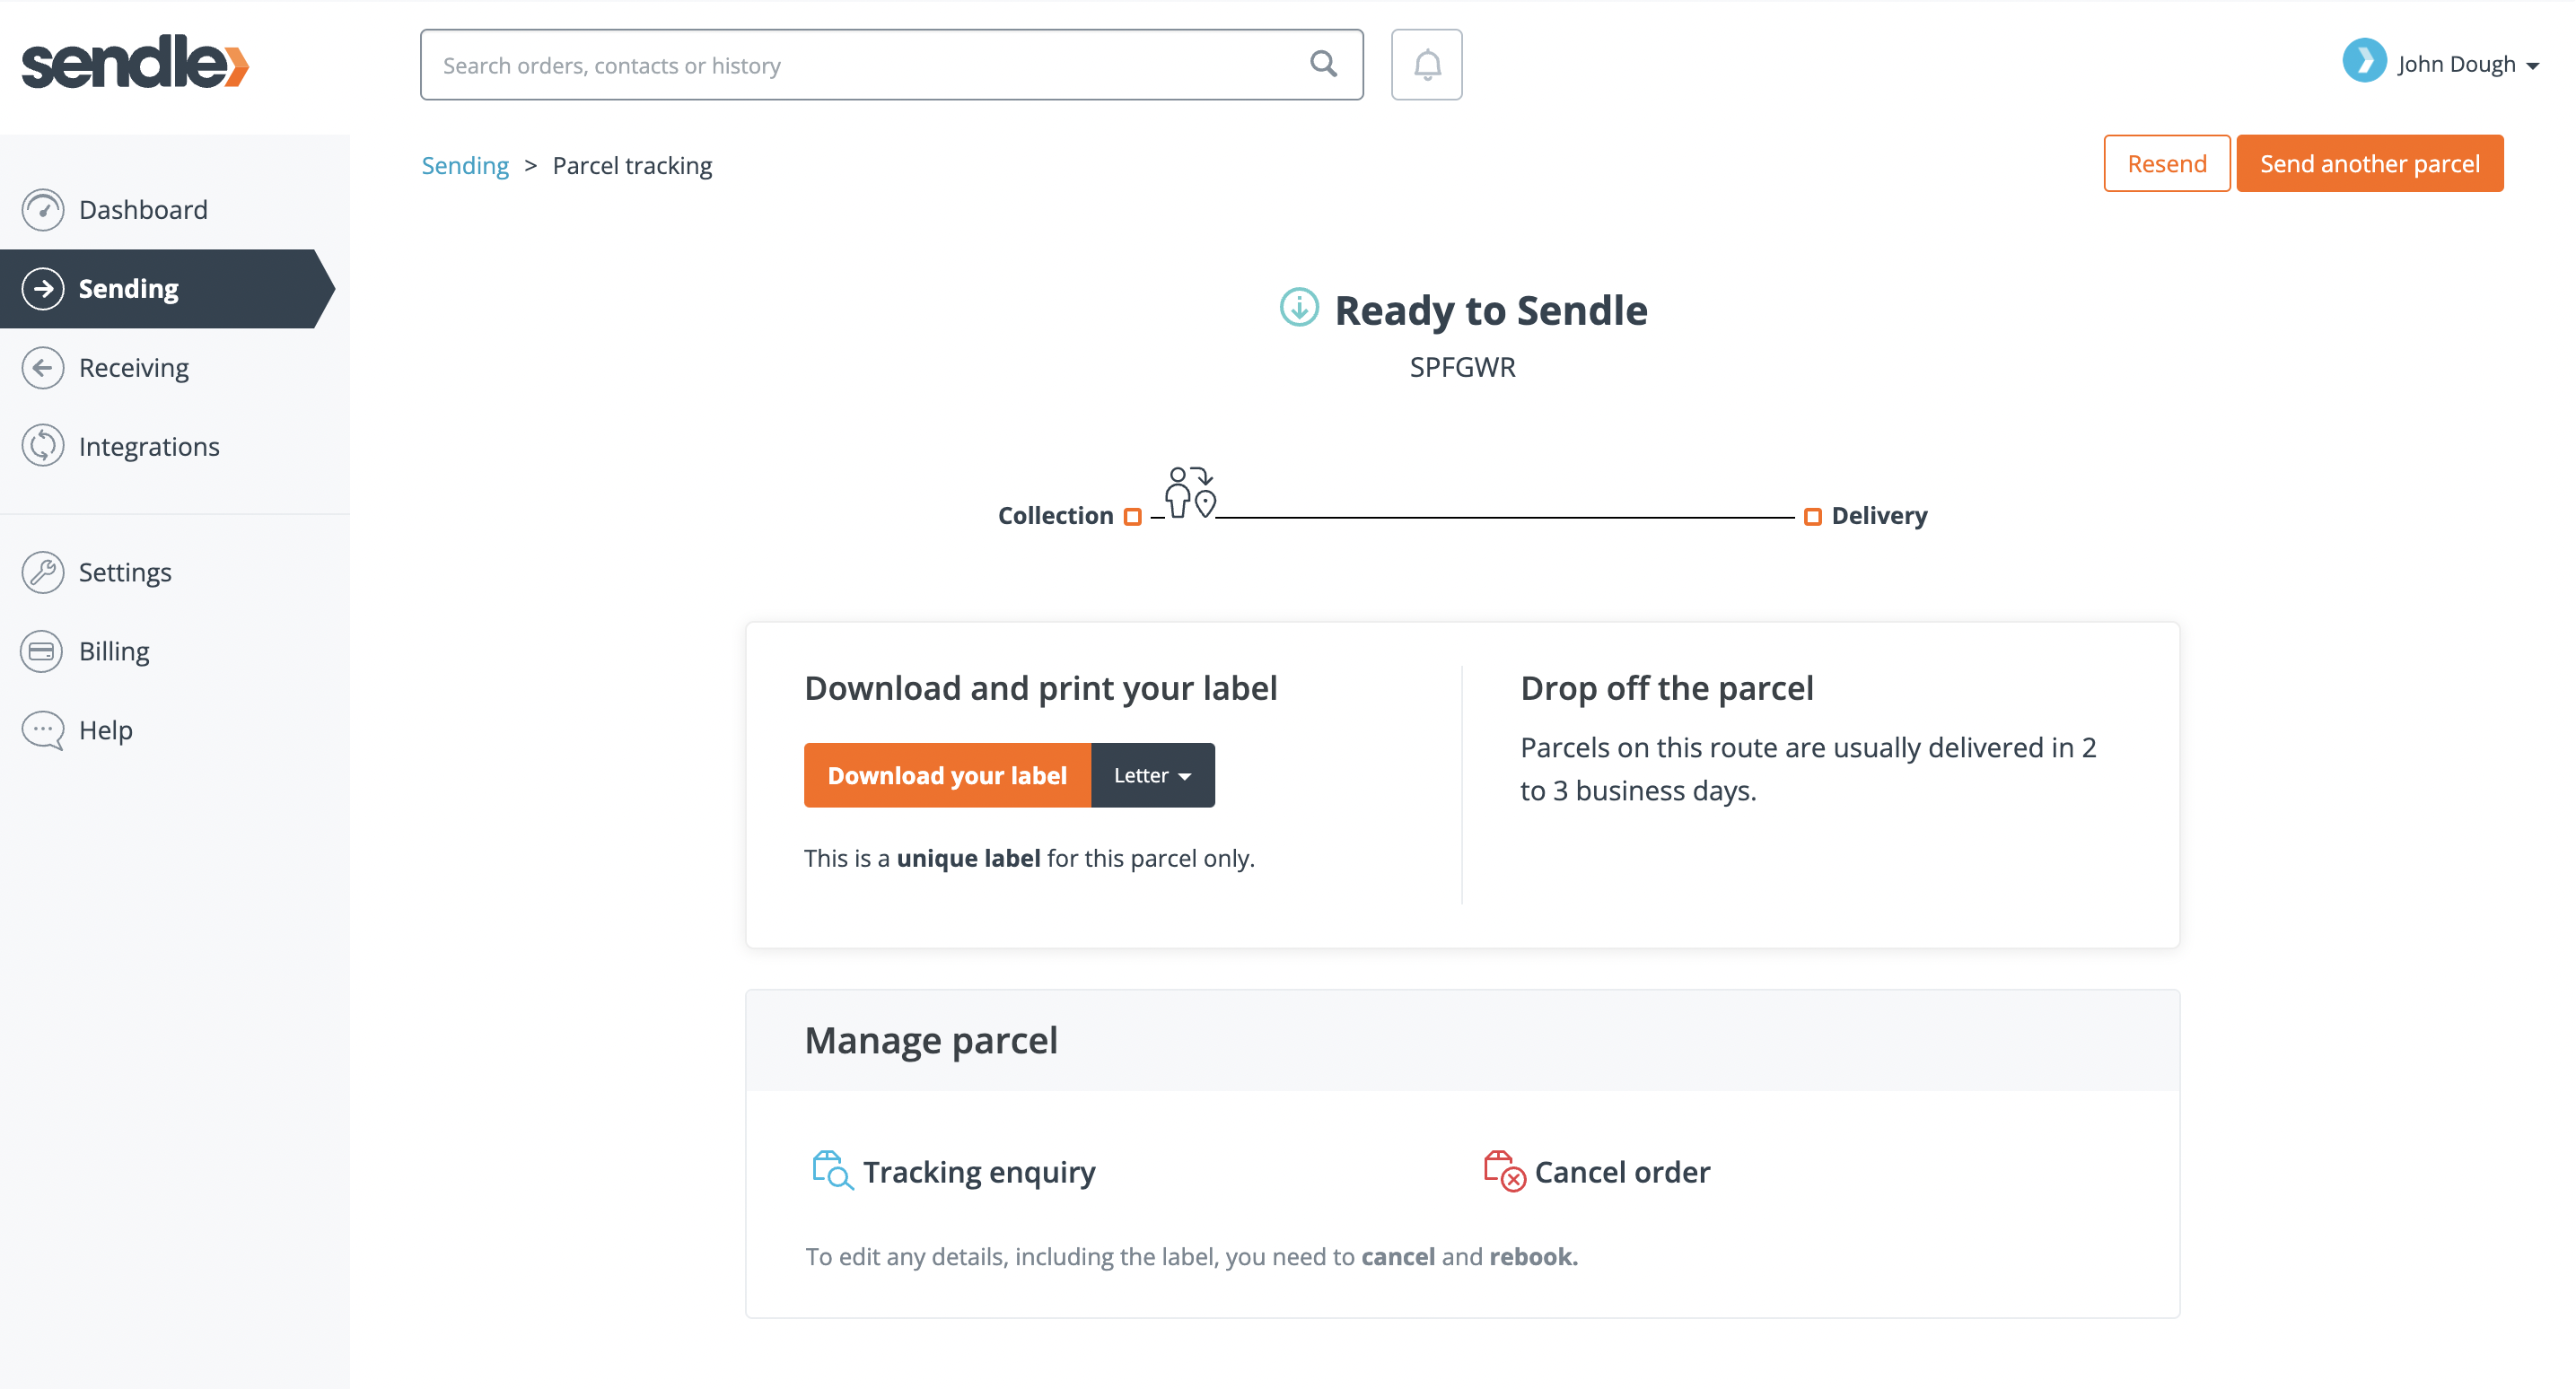Click the Download your label button

(x=947, y=775)
